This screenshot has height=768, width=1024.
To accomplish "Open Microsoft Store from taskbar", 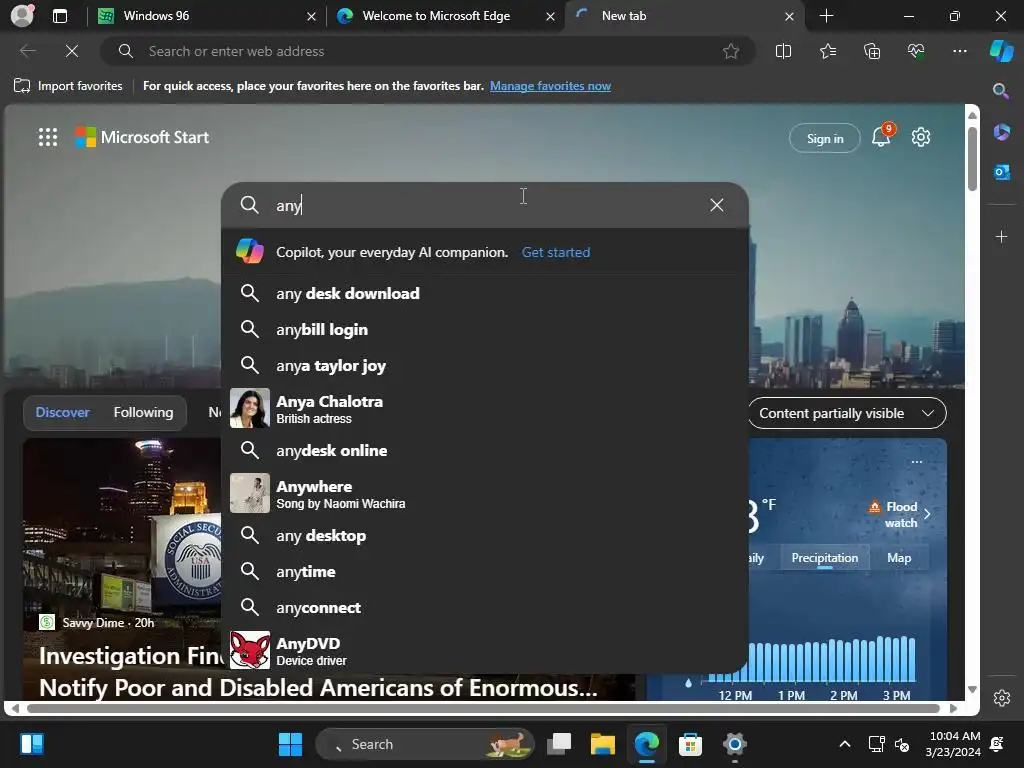I will click(x=690, y=744).
